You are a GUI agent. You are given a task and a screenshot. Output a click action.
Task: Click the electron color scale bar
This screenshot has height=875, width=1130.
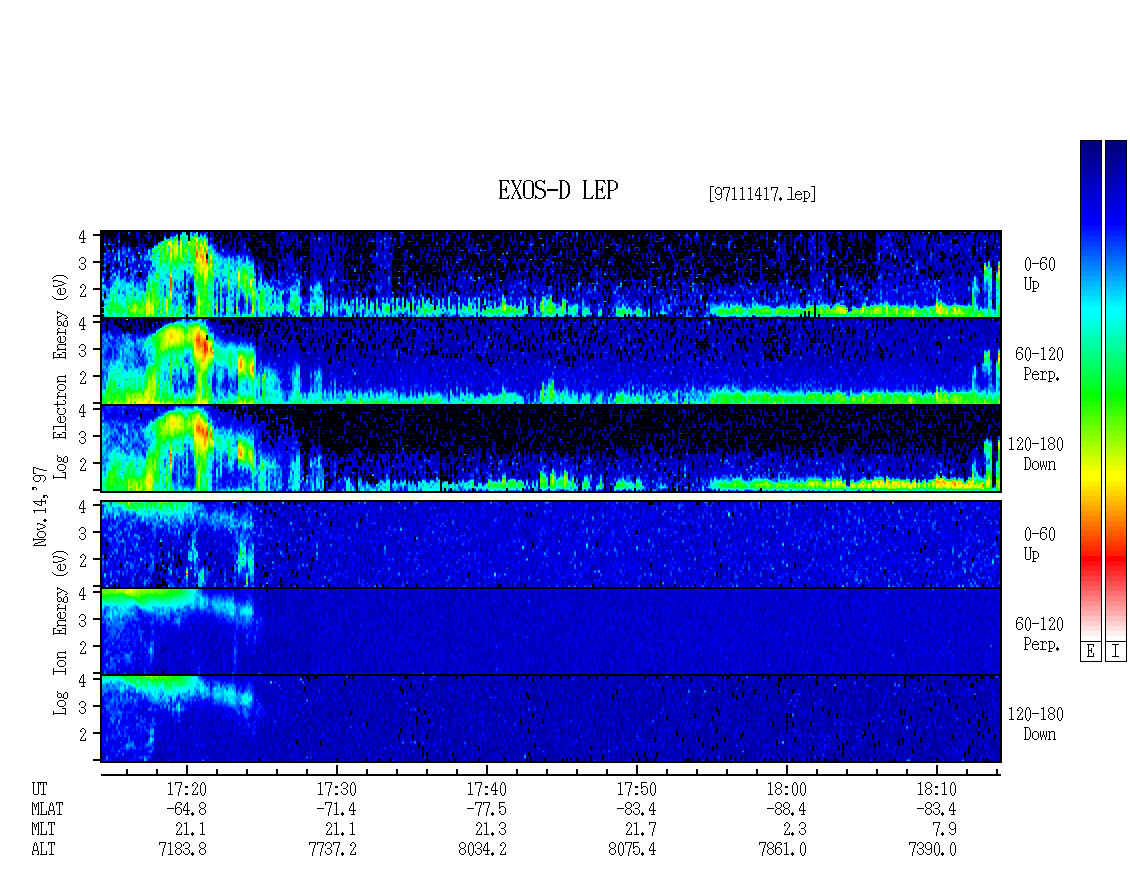coord(1090,390)
